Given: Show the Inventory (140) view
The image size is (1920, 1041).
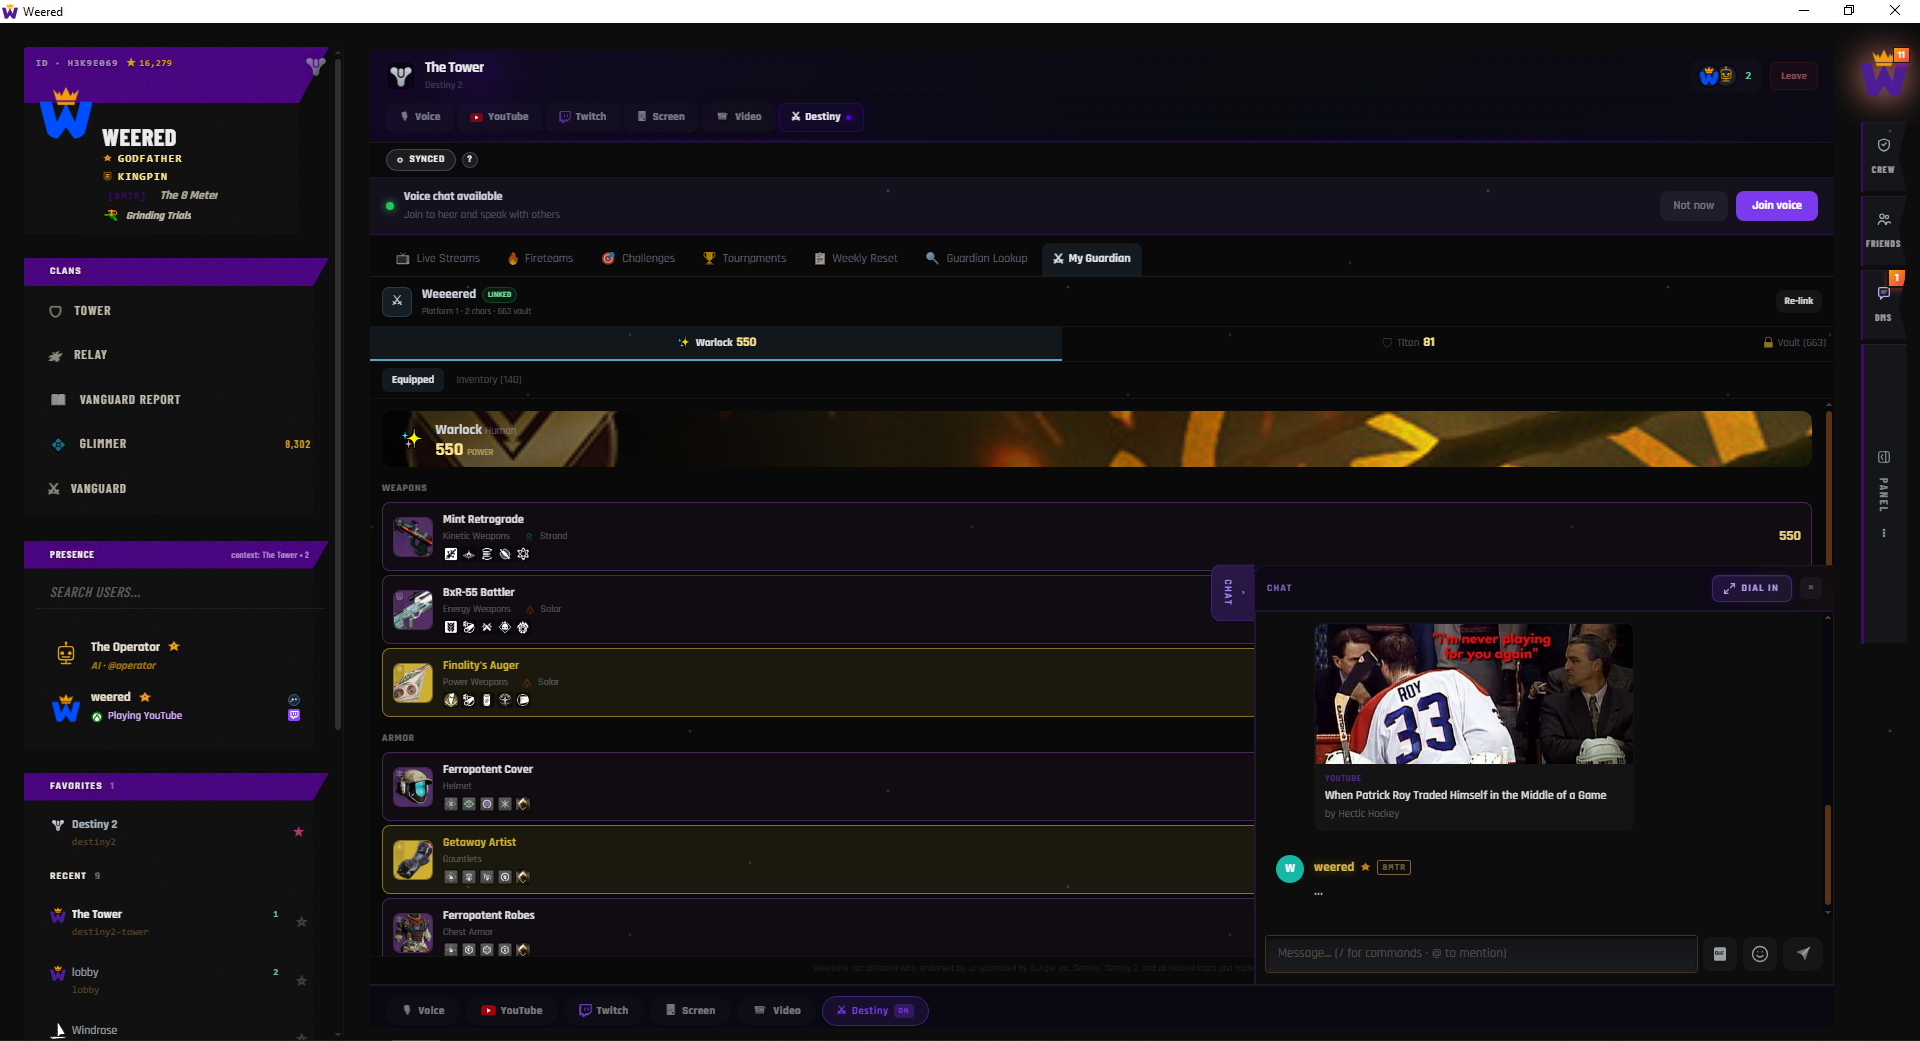Looking at the screenshot, I should [489, 380].
